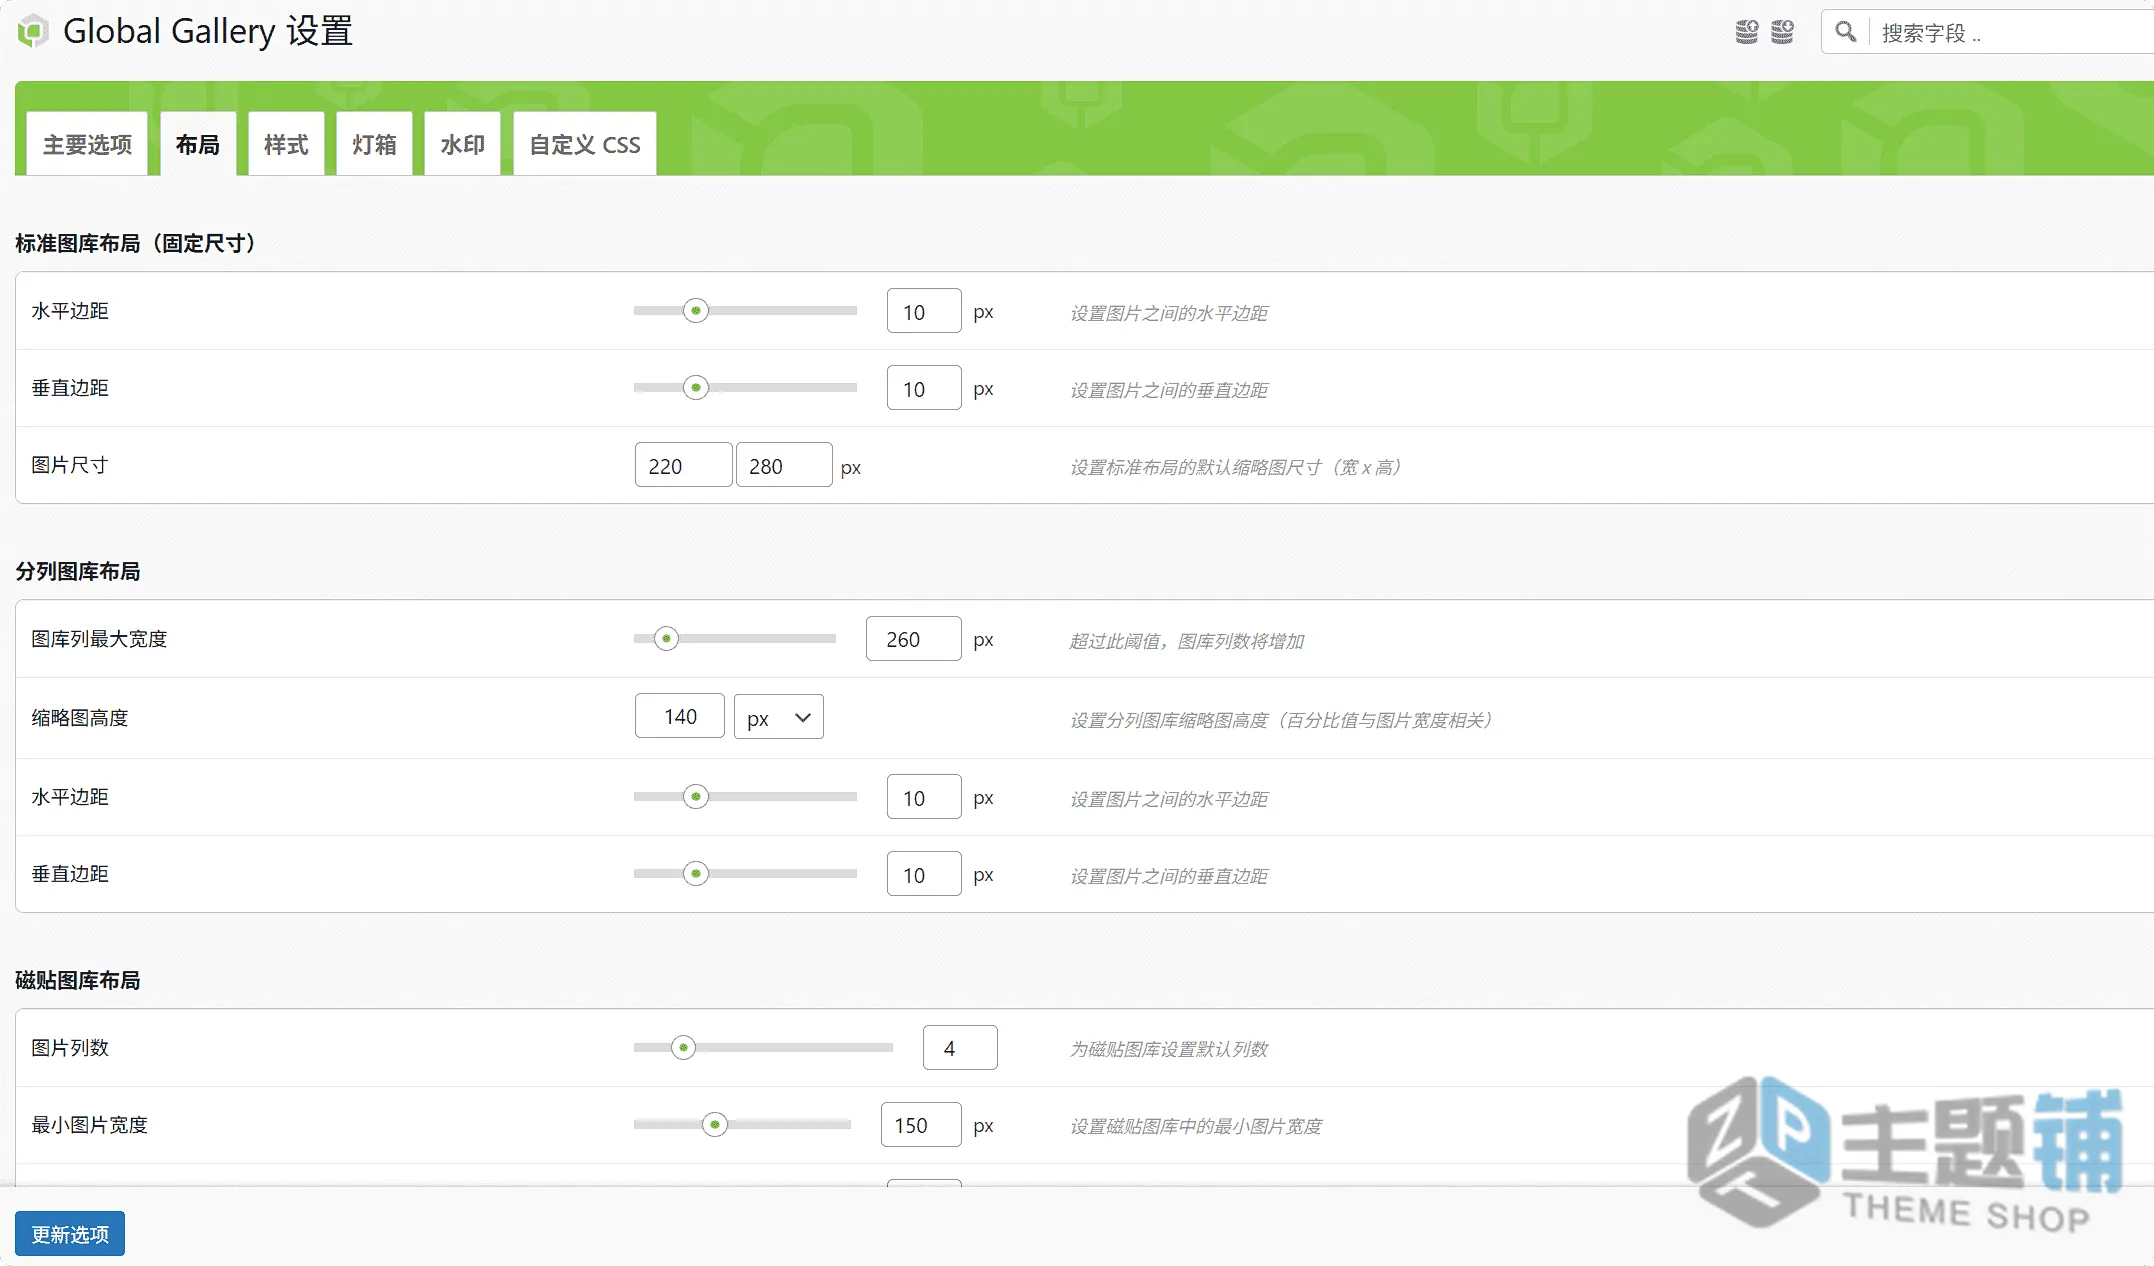Click the 图片列数 field showing 4
The image size is (2154, 1266).
coord(960,1048)
